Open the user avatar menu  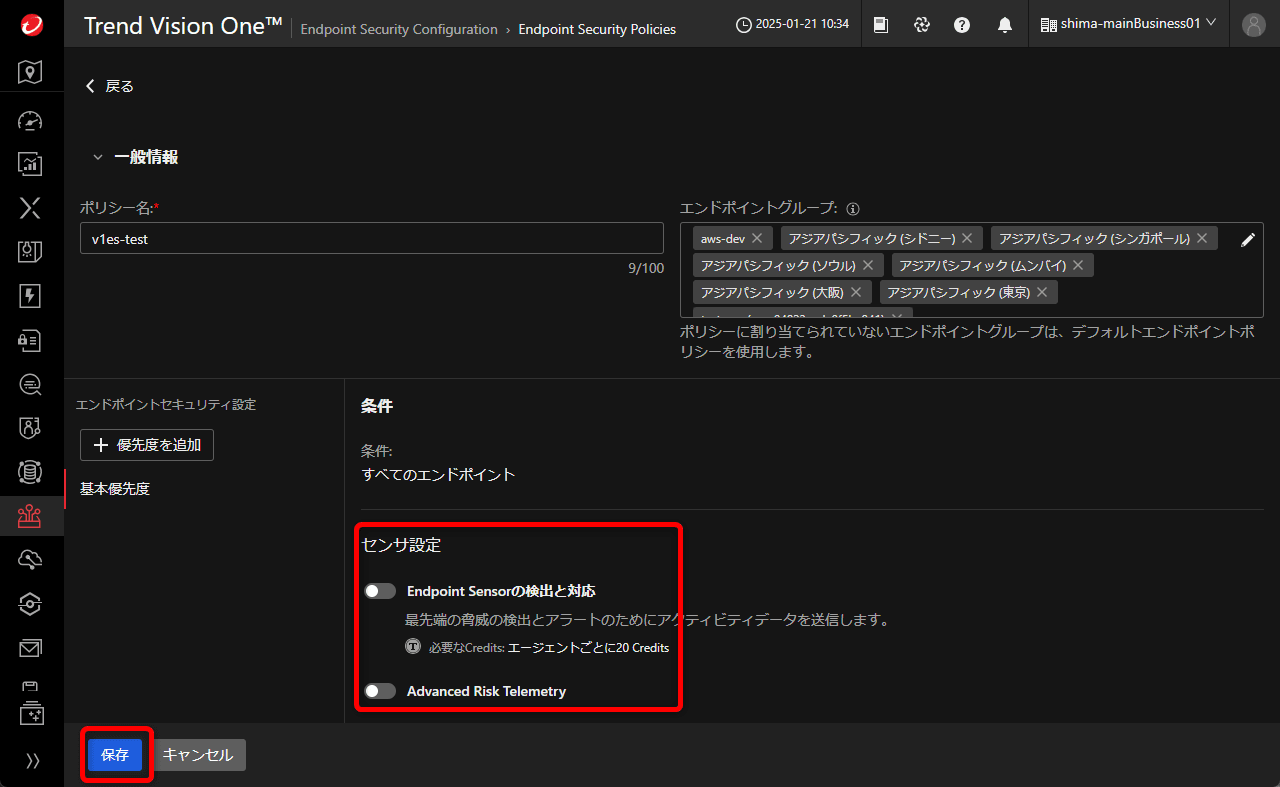[1253, 25]
